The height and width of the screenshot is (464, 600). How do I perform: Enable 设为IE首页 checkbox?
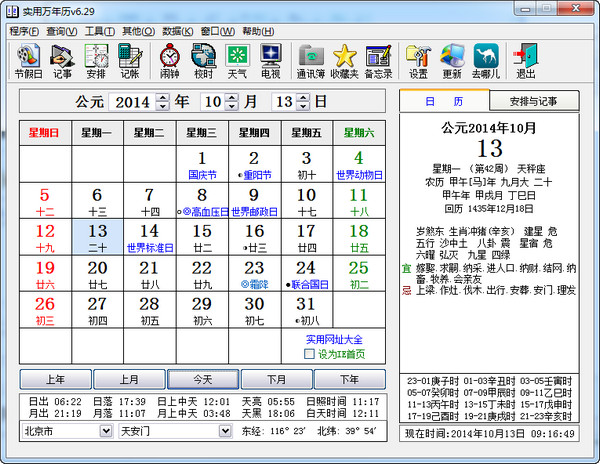pos(310,354)
